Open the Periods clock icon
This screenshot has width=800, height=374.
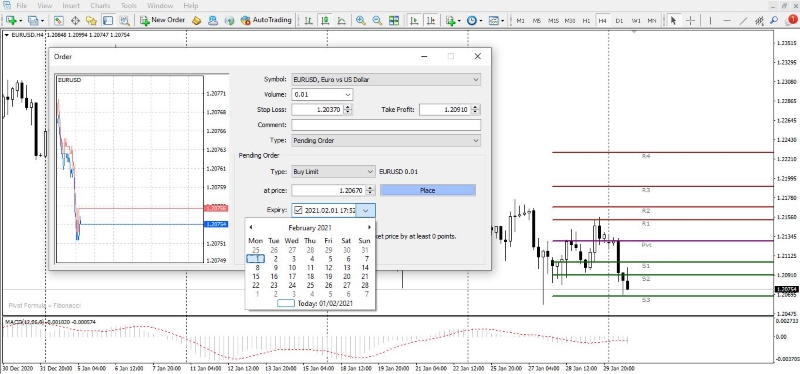(471, 20)
